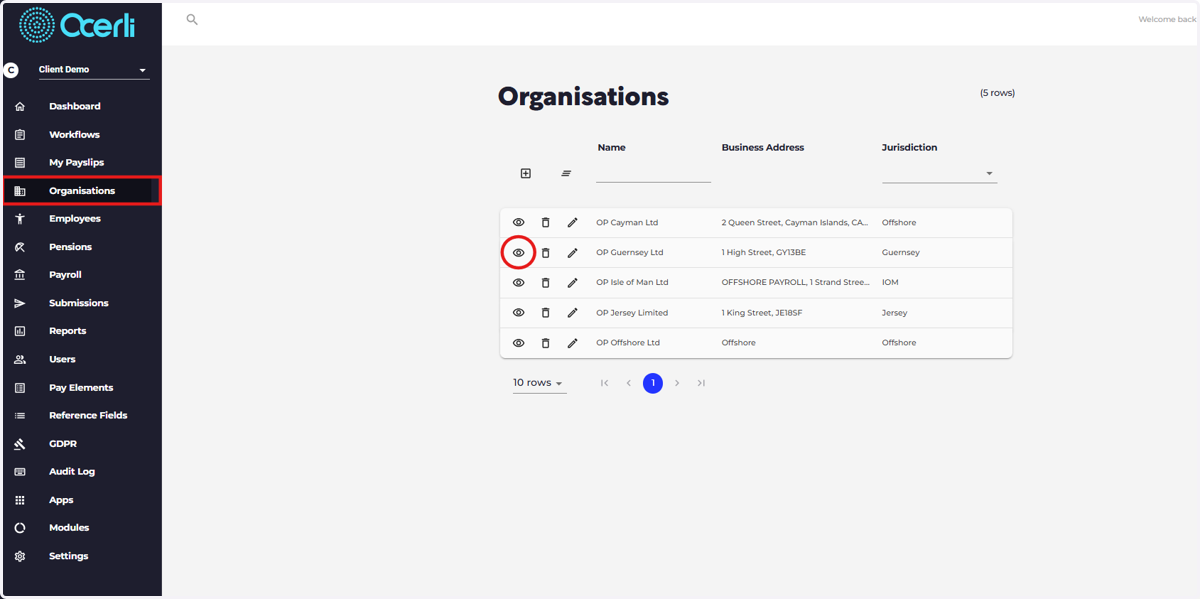This screenshot has height=599, width=1200.
Task: Delete OP Jersey Limited with trash icon
Action: coord(546,313)
